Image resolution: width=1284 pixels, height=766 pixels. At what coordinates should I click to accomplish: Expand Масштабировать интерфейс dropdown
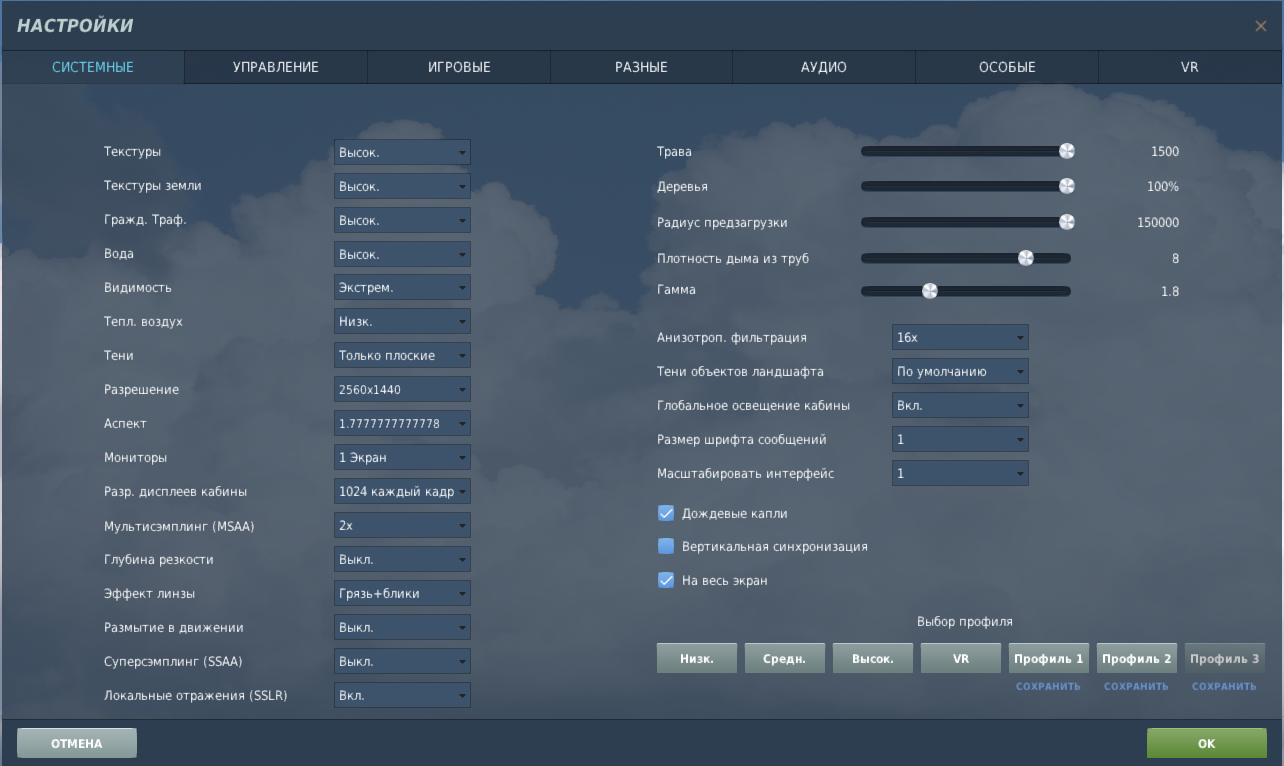click(960, 474)
